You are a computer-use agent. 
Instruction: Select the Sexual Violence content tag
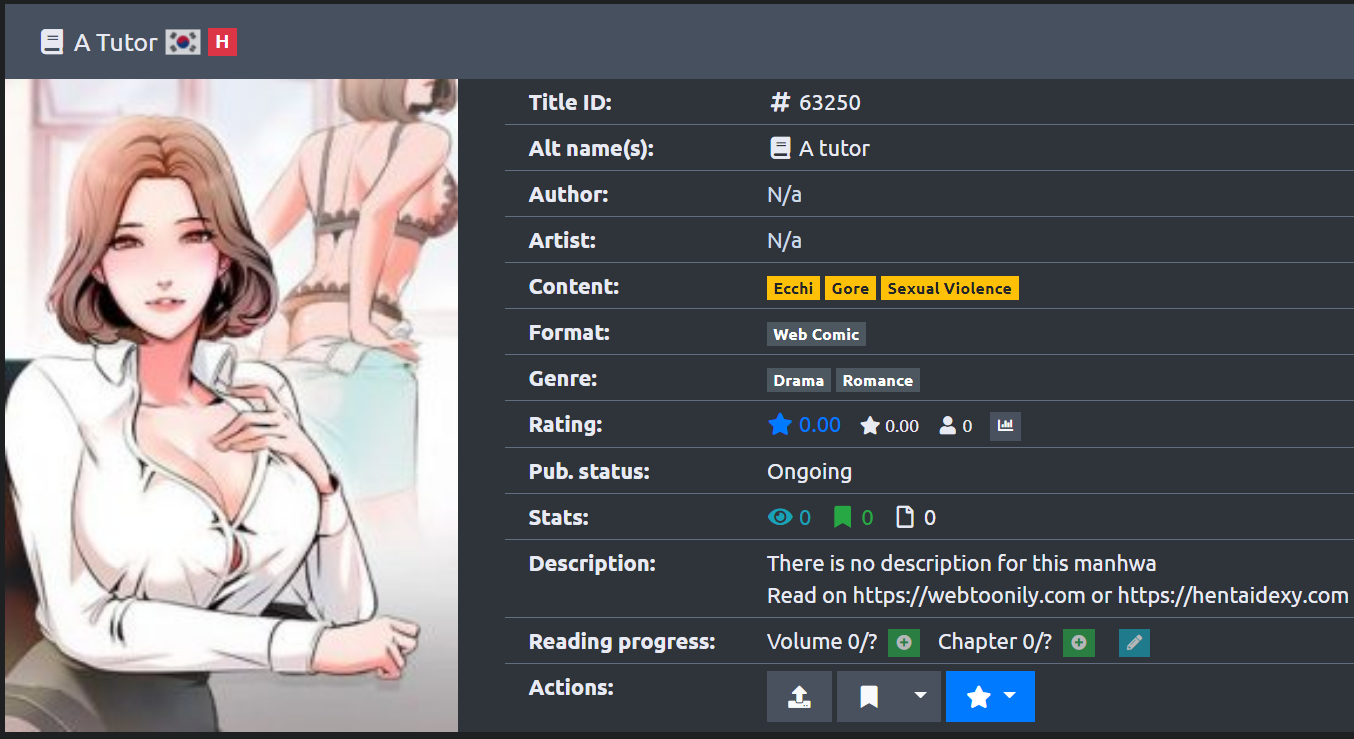pyautogui.click(x=949, y=288)
